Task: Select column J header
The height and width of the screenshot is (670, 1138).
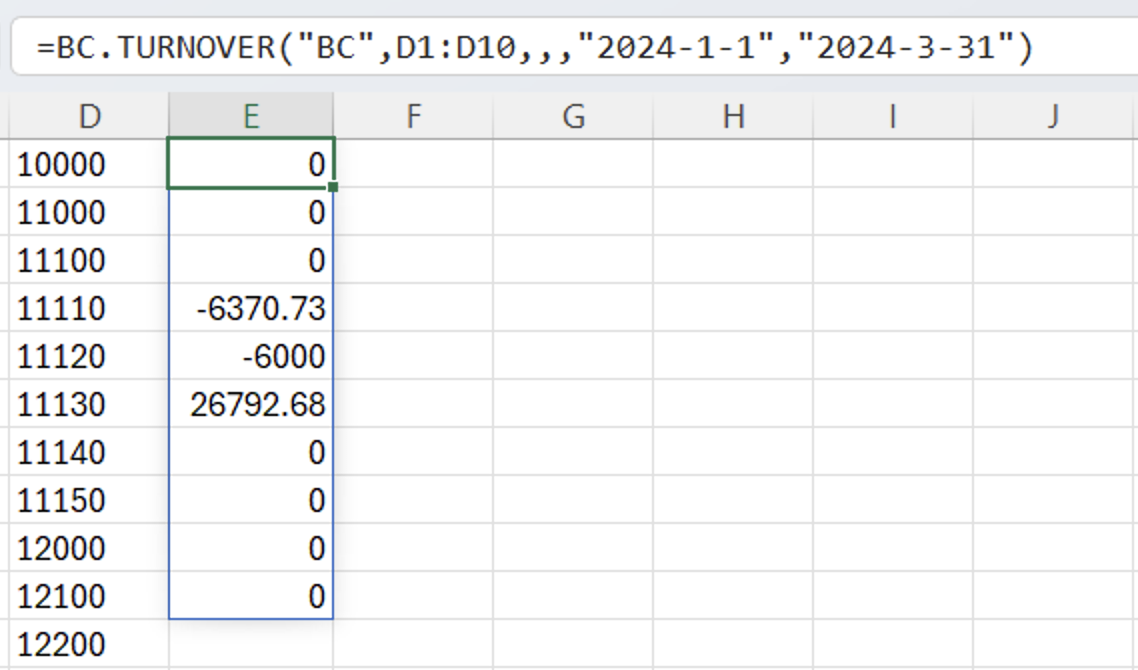Action: 1053,117
